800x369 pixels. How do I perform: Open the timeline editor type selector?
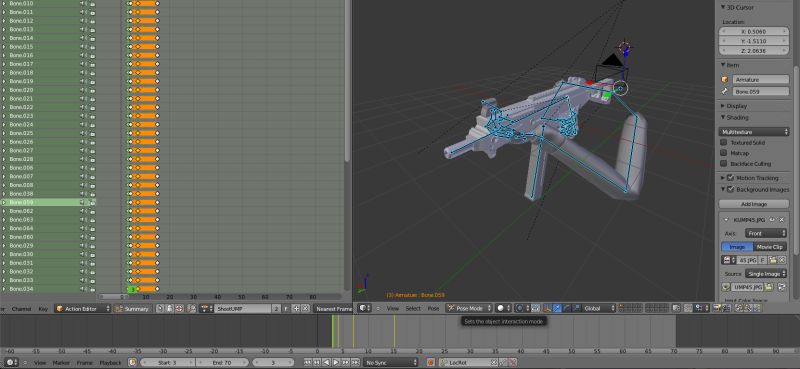[10, 362]
